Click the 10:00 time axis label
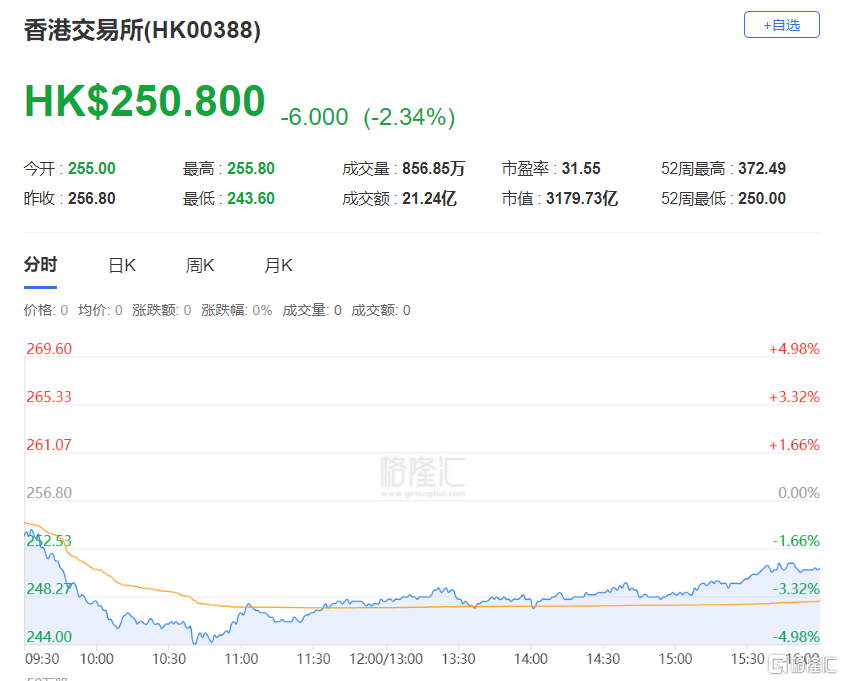 point(97,658)
